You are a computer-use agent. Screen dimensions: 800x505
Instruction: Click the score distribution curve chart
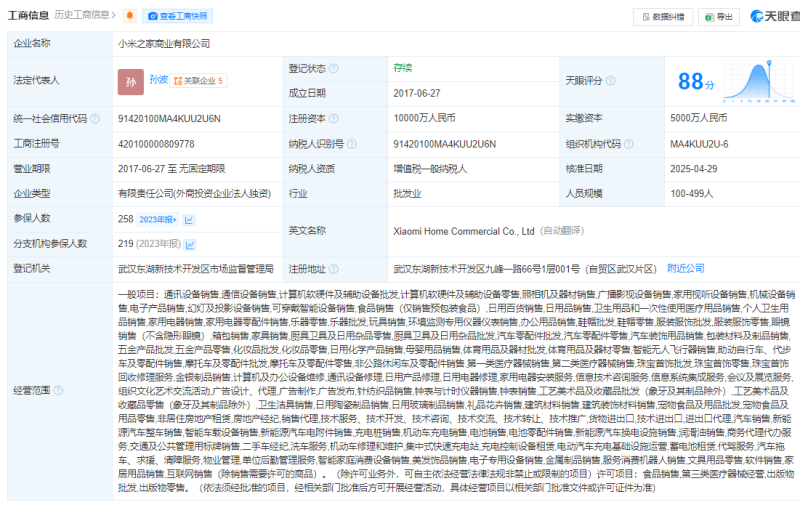coord(759,81)
